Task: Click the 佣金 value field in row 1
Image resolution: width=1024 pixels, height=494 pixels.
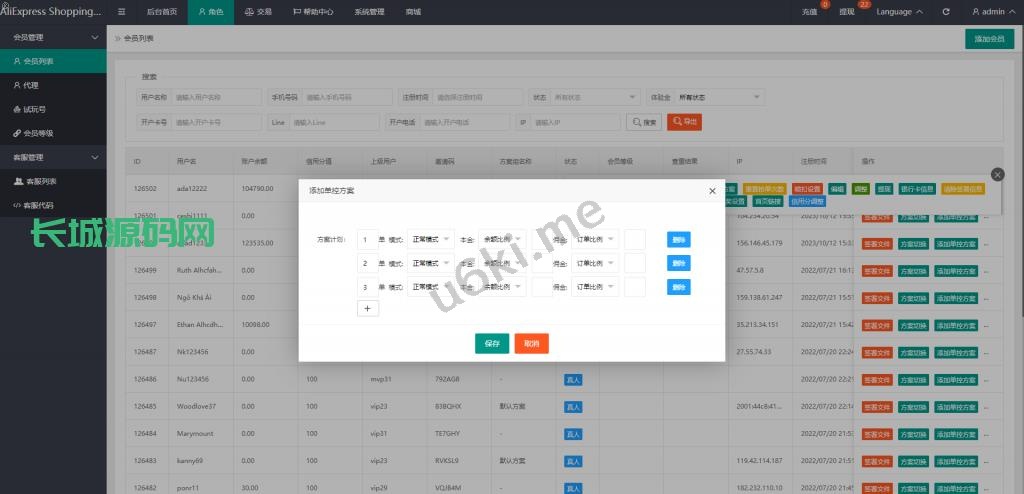Action: 634,239
